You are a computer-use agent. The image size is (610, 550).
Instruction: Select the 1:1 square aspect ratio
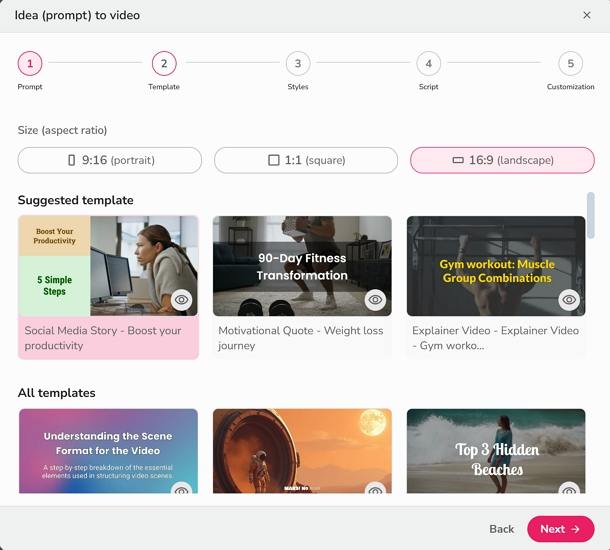point(306,160)
